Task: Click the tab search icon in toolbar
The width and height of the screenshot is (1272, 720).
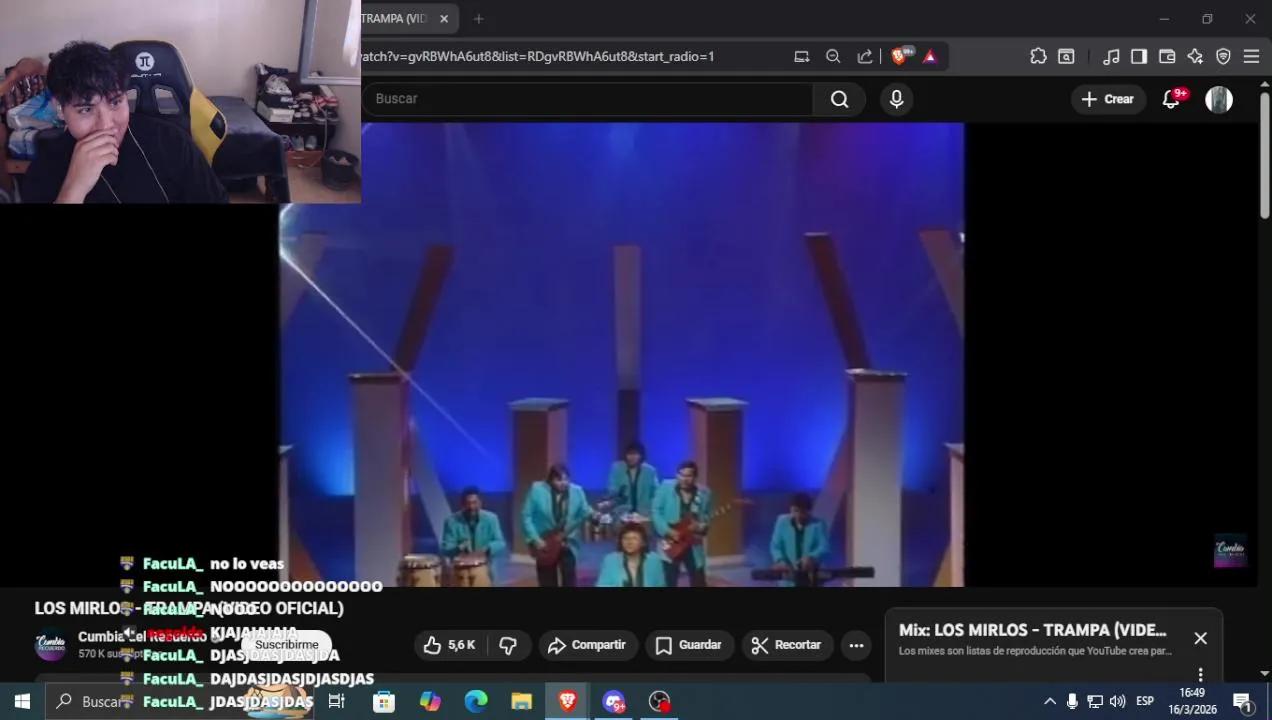Action: (x=1067, y=57)
